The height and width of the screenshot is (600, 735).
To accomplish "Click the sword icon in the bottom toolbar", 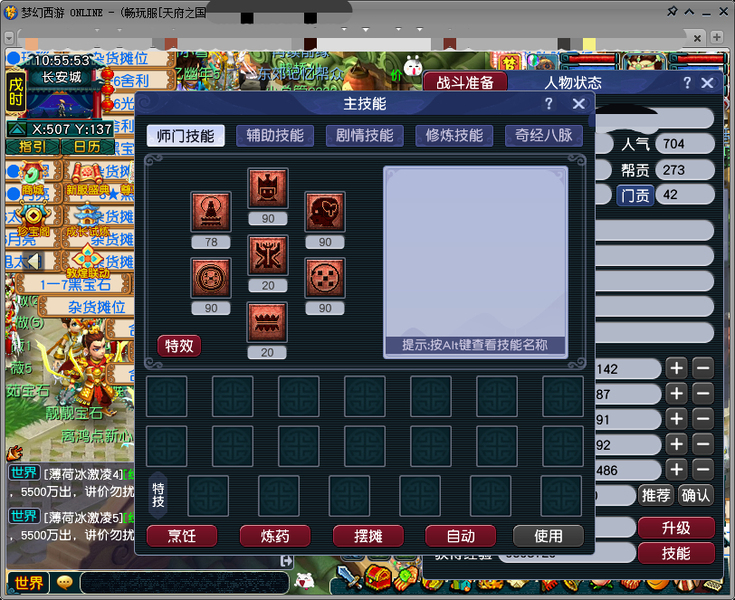I will coord(348,578).
